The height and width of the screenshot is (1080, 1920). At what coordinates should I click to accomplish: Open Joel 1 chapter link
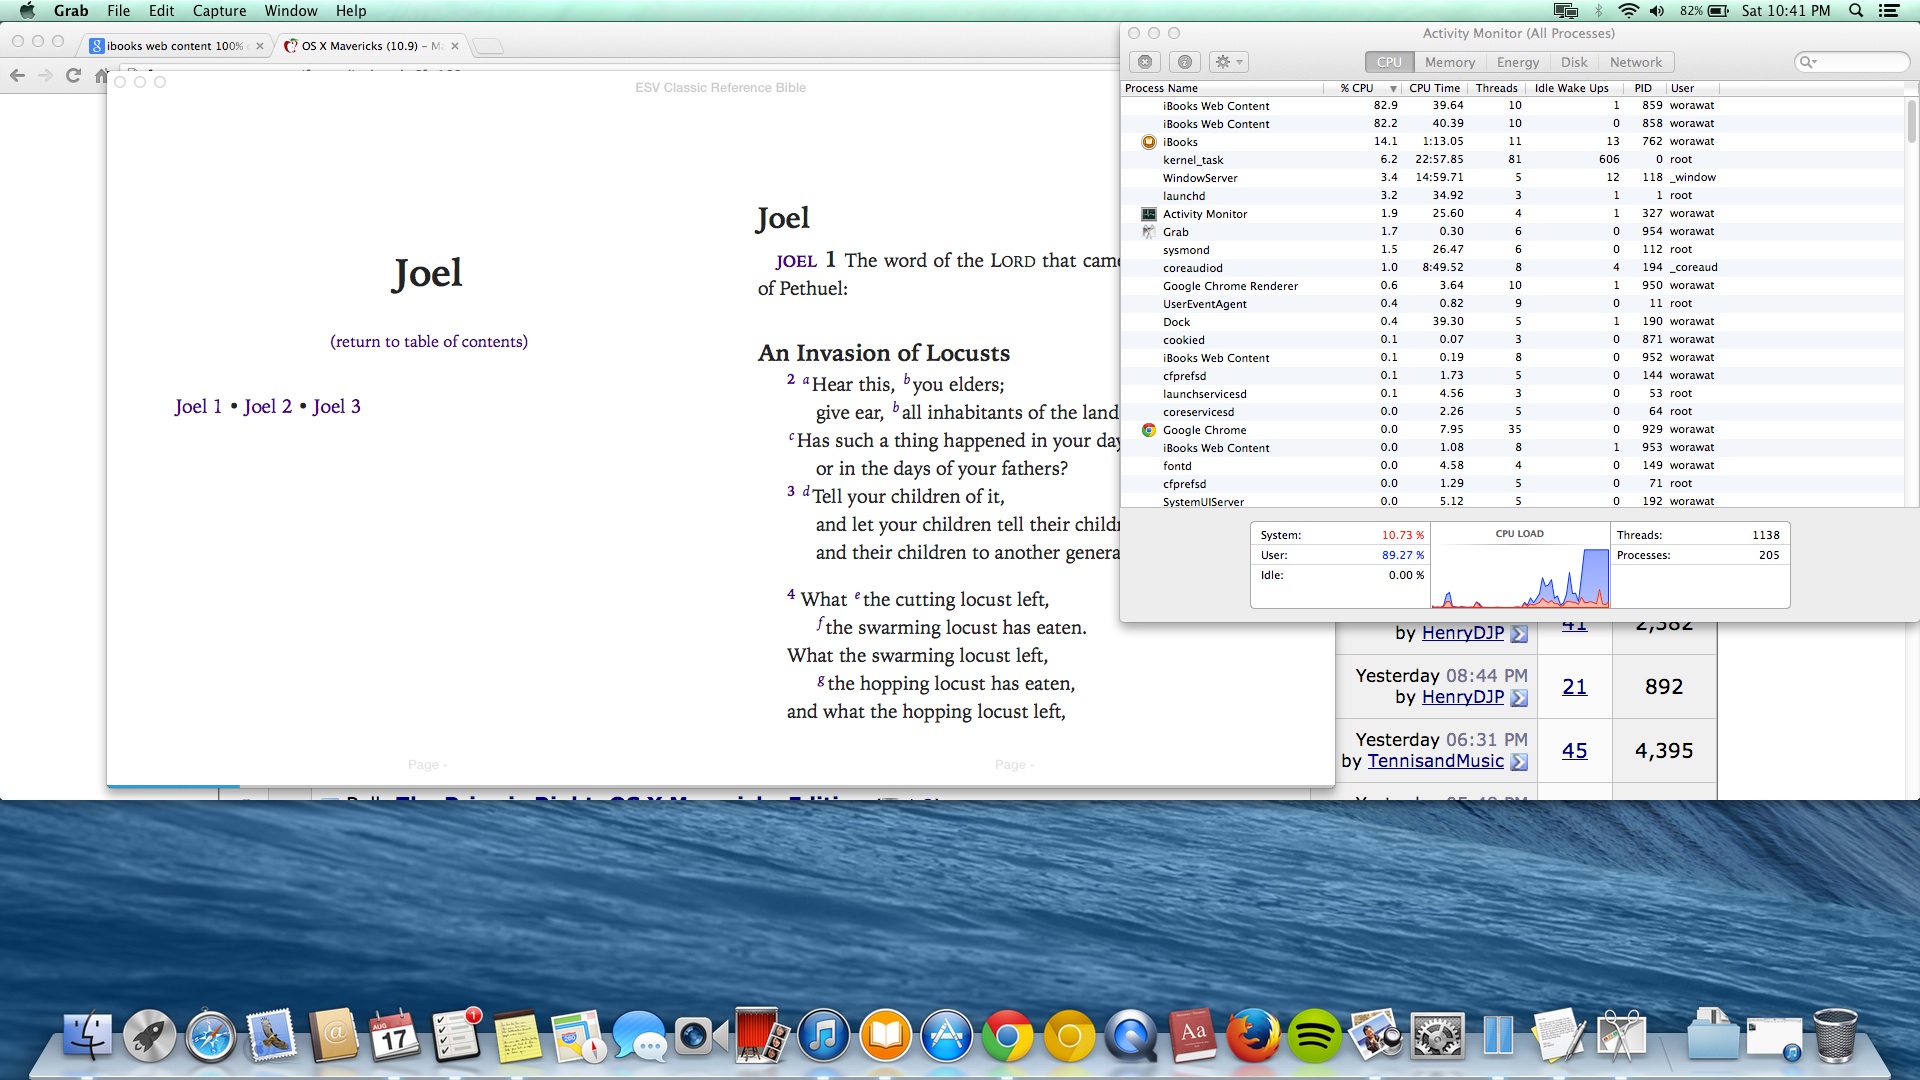click(x=198, y=406)
